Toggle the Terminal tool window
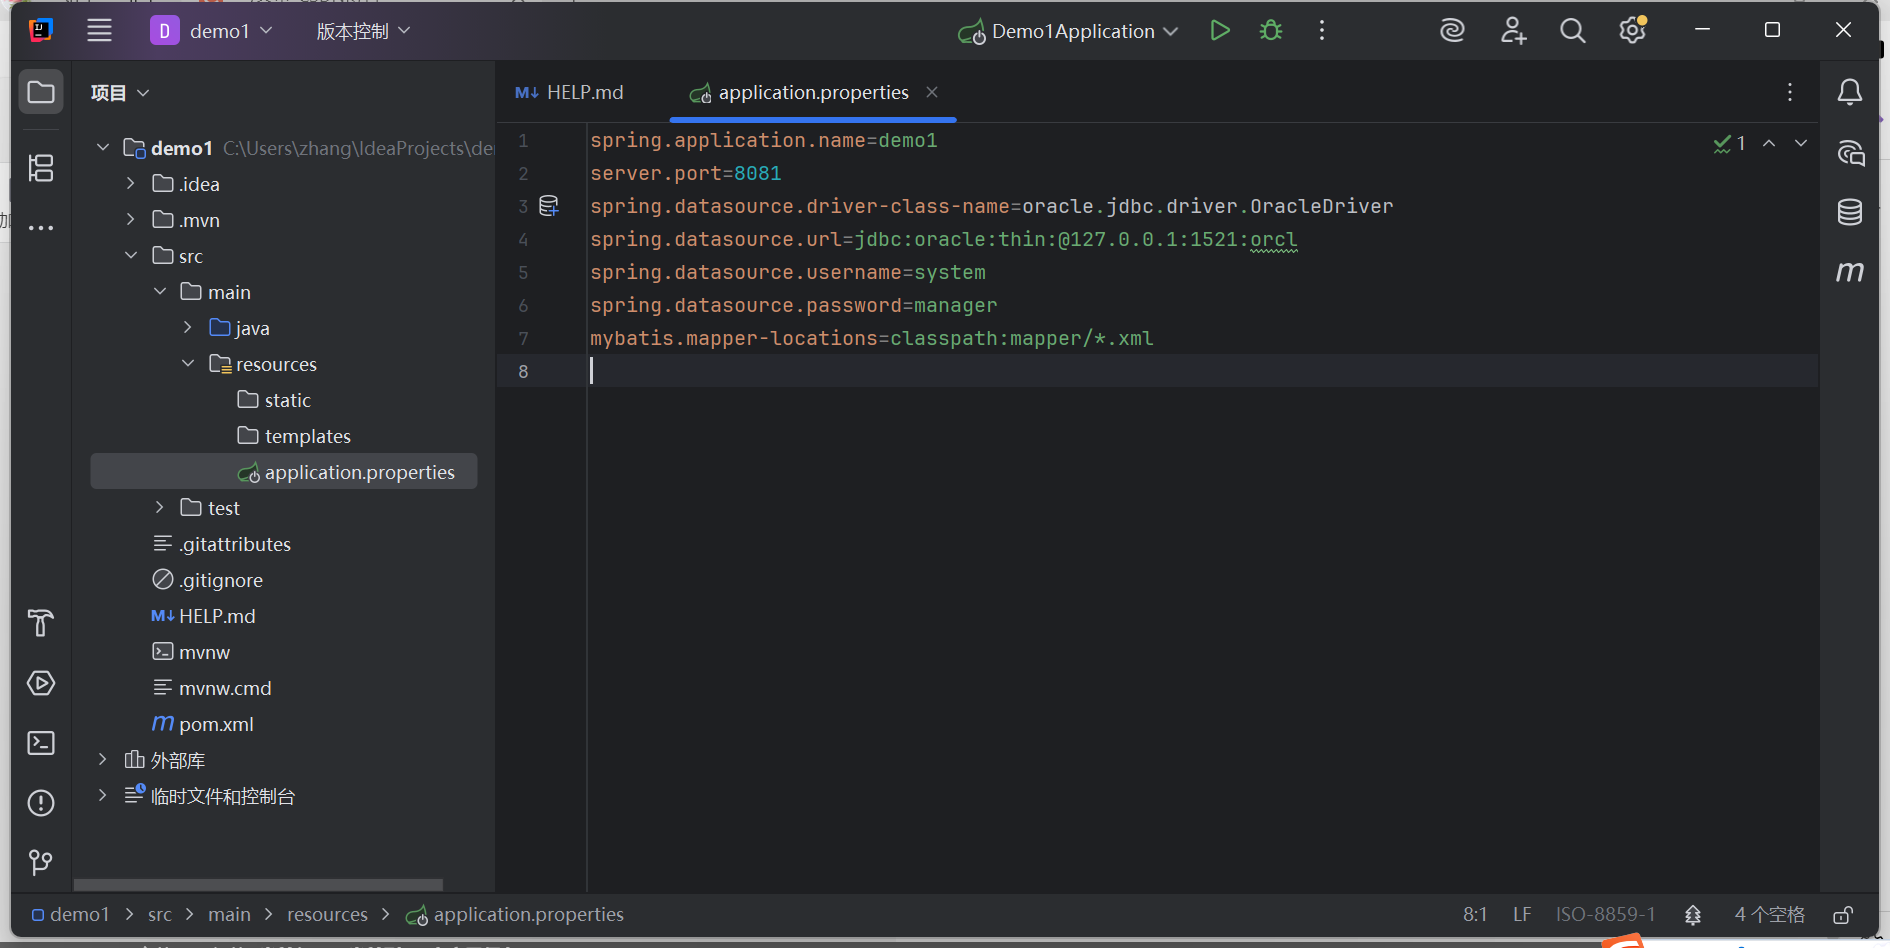 pos(40,742)
